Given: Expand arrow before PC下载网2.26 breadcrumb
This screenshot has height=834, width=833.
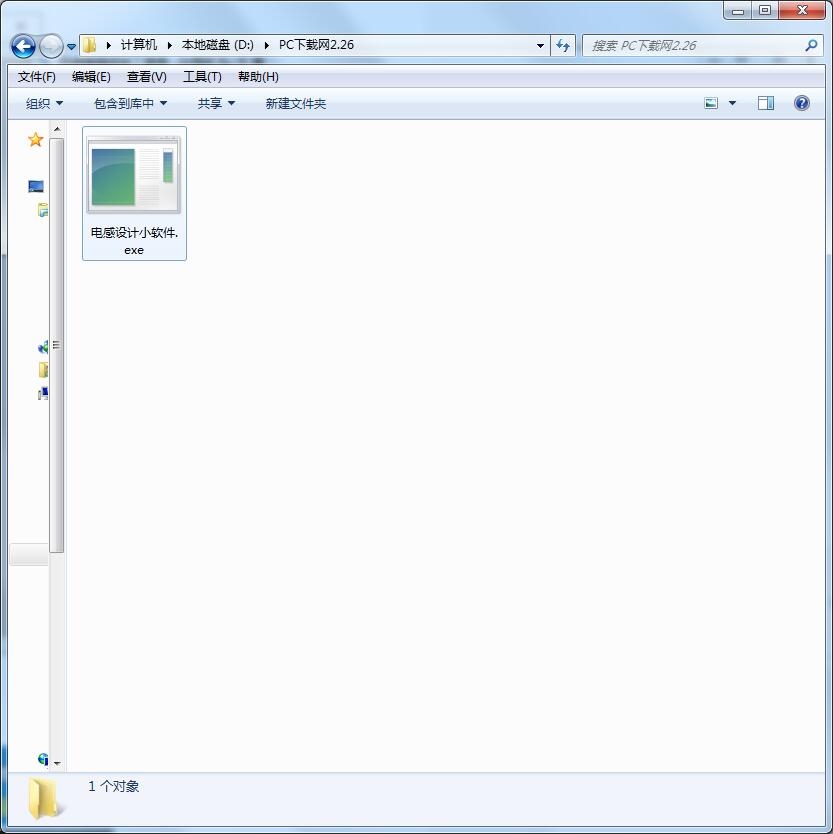Looking at the screenshot, I should coord(266,46).
